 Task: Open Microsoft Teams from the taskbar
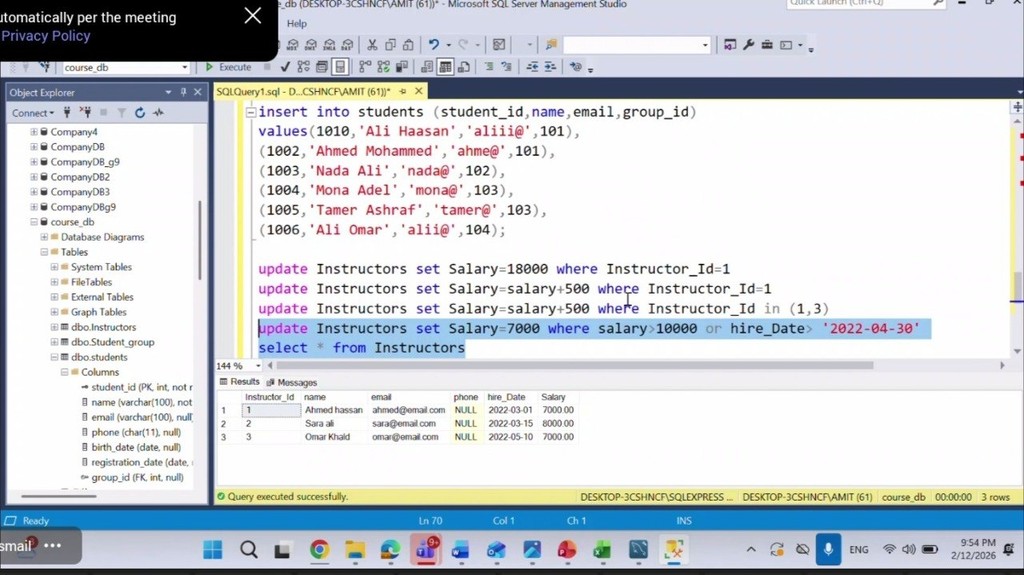tap(425, 549)
